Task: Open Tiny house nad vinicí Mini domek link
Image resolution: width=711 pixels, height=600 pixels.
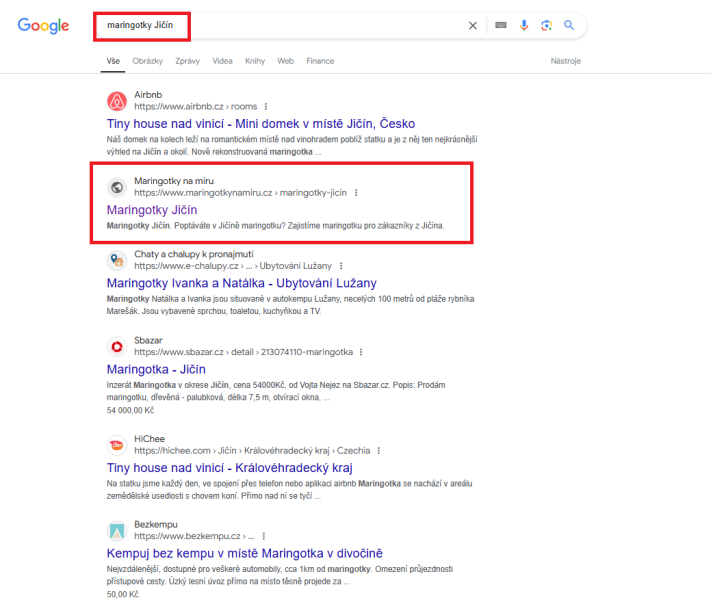Action: point(261,123)
